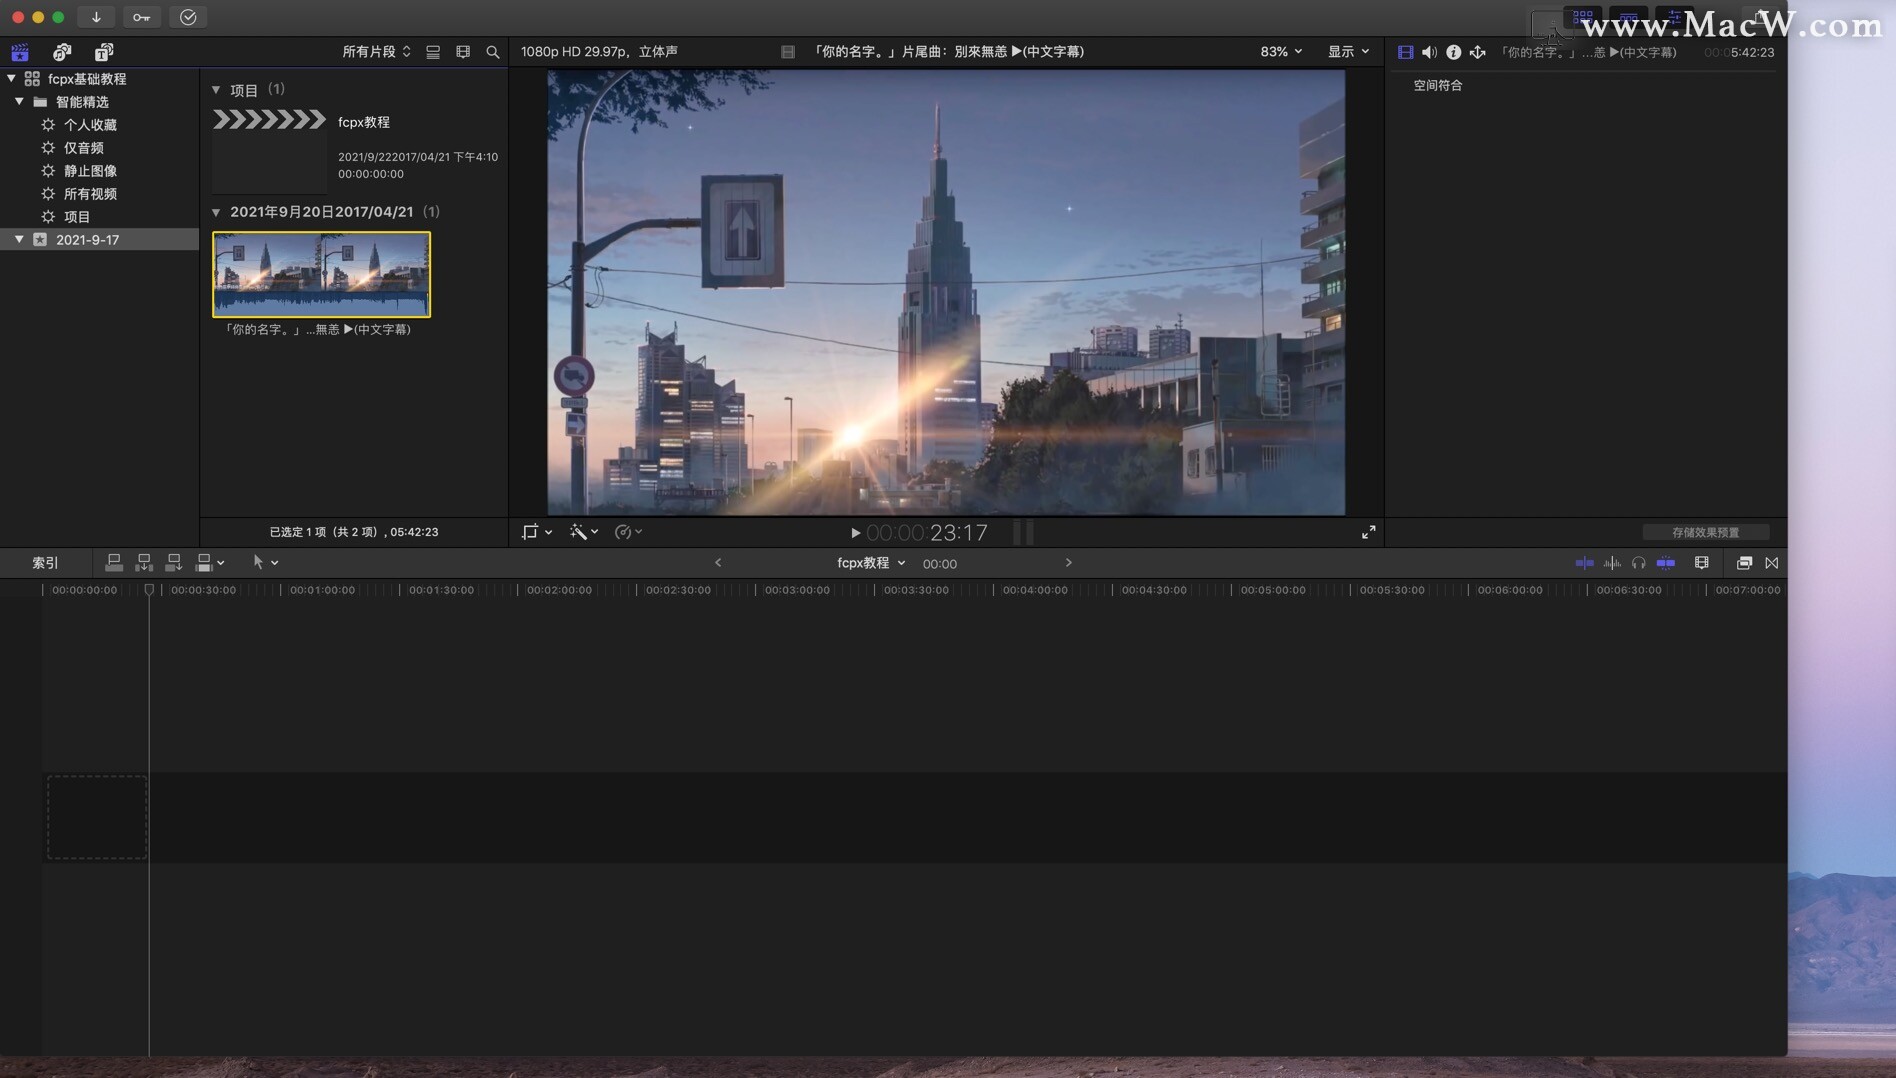Open the browser search magnifier
The height and width of the screenshot is (1078, 1896).
tap(493, 52)
